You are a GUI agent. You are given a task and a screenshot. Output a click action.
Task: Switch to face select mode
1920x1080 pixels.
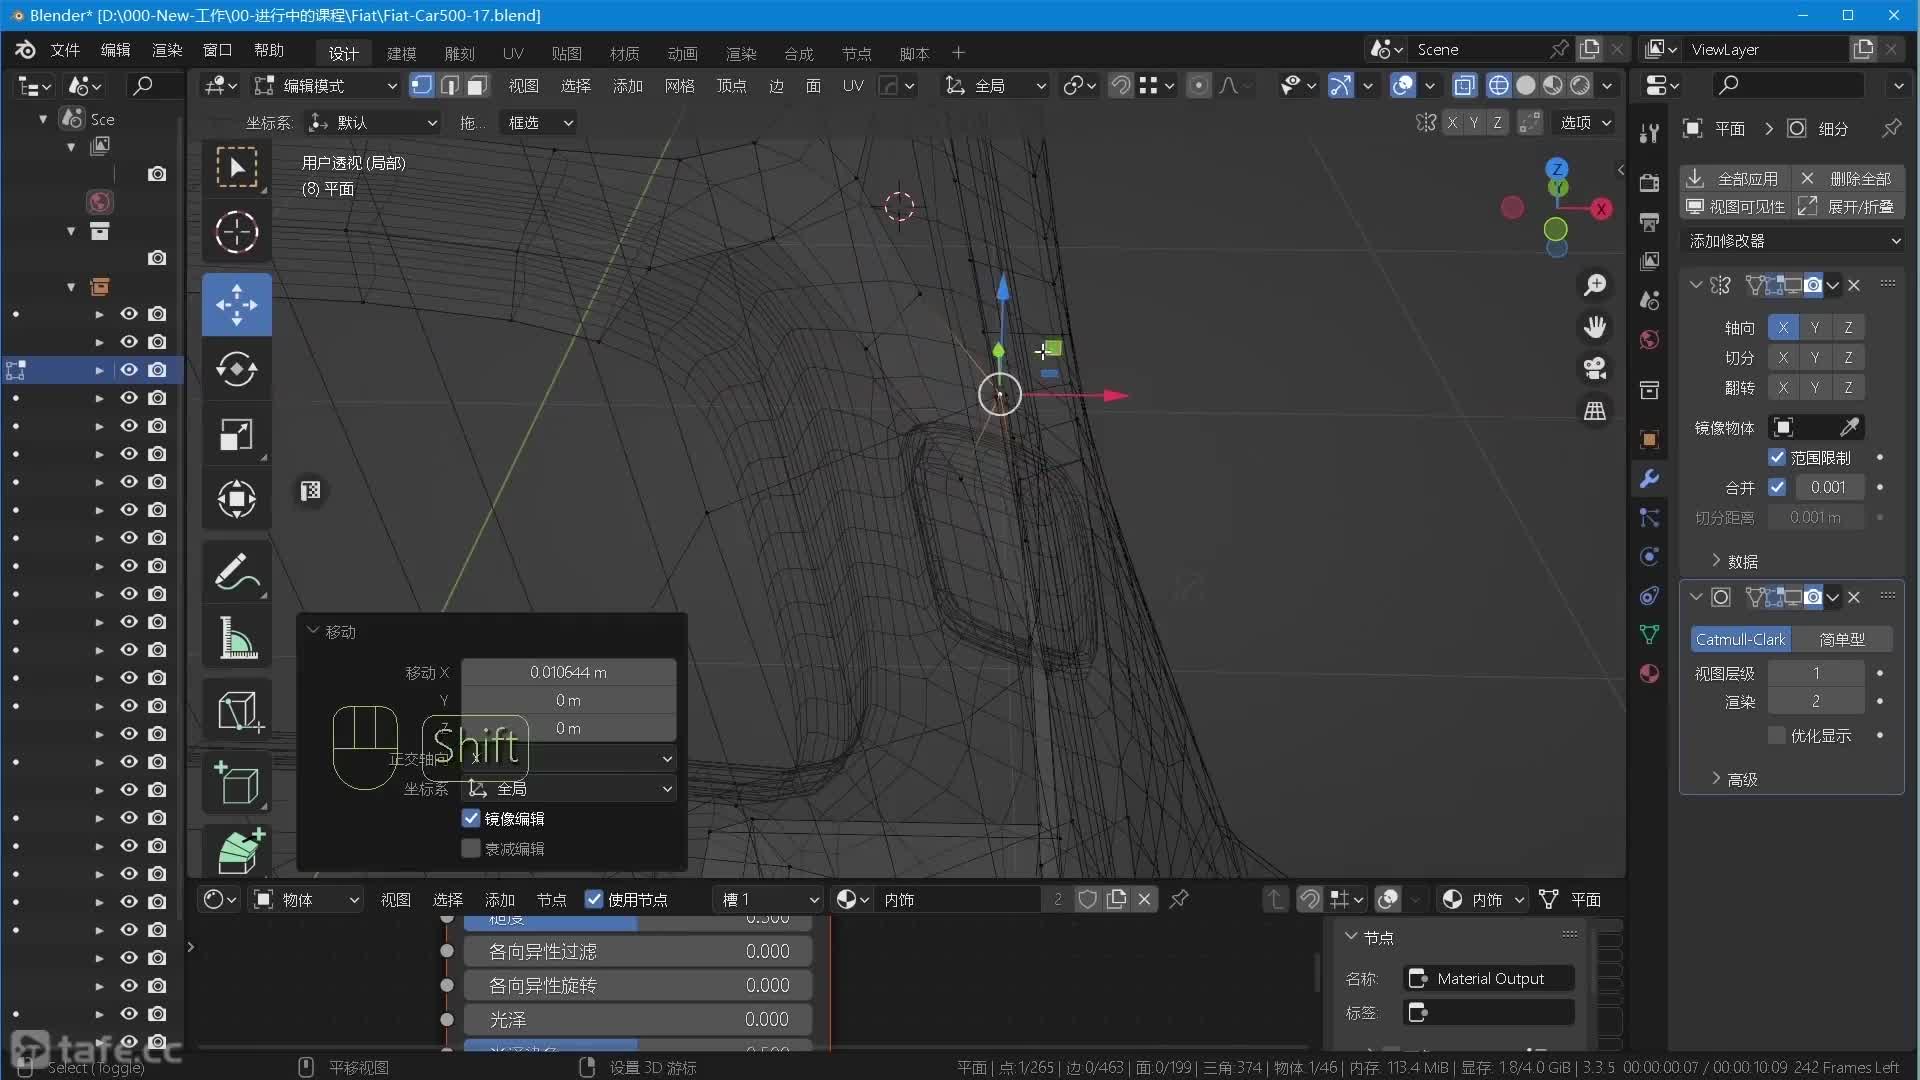[x=478, y=86]
